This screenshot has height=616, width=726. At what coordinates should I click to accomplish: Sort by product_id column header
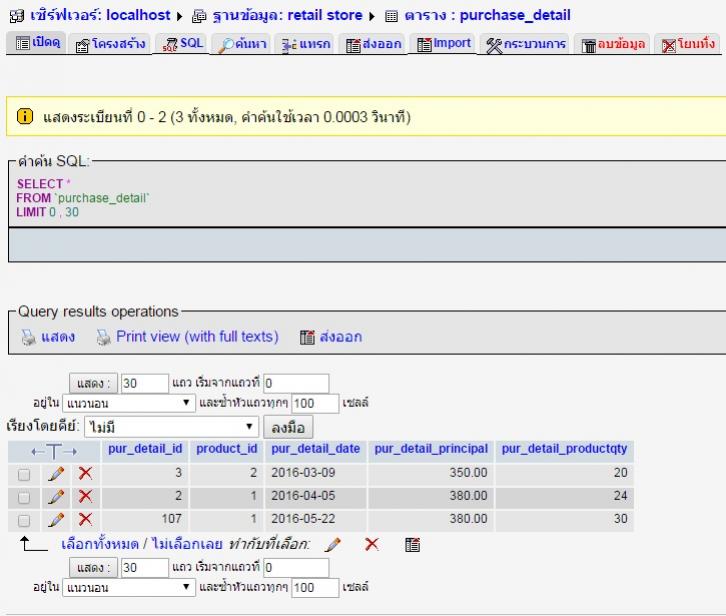pyautogui.click(x=227, y=449)
